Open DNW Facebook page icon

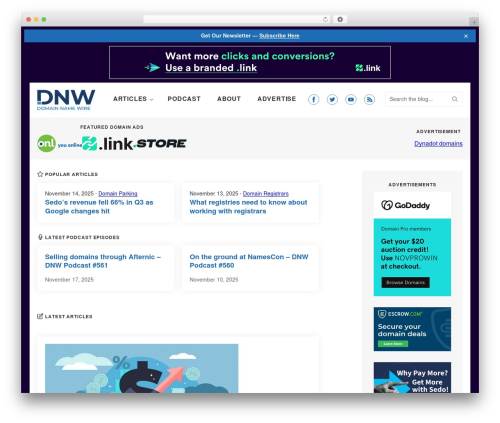pos(313,99)
